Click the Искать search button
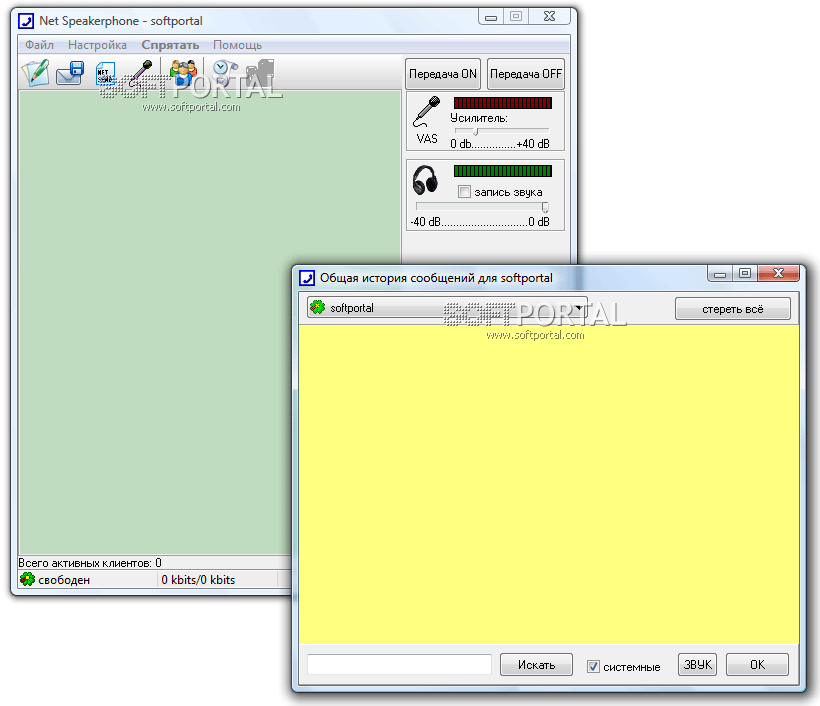The width and height of the screenshot is (820, 706). point(536,665)
